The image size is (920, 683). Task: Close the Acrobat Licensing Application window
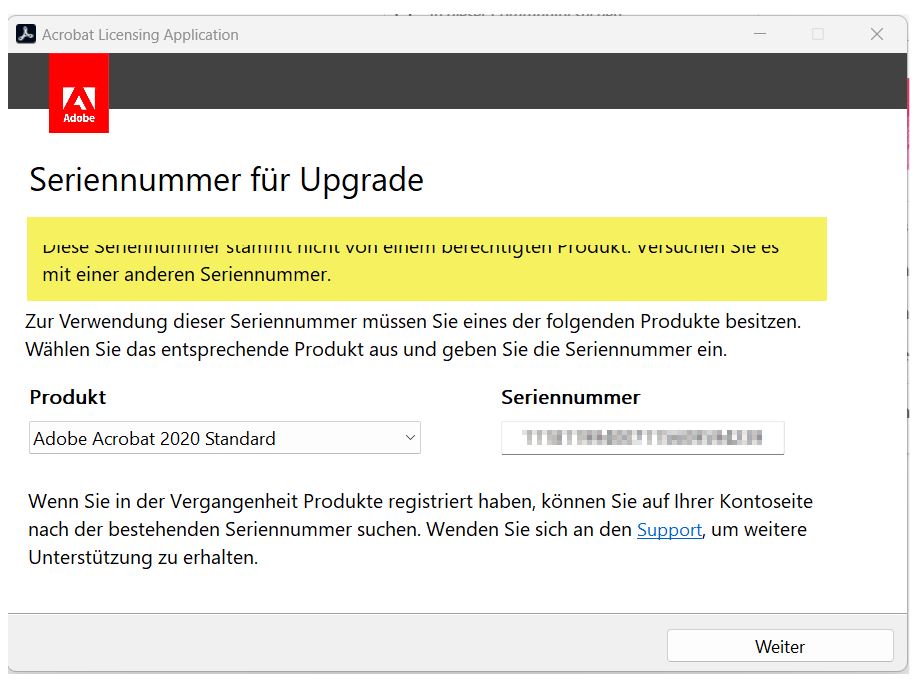tap(877, 34)
